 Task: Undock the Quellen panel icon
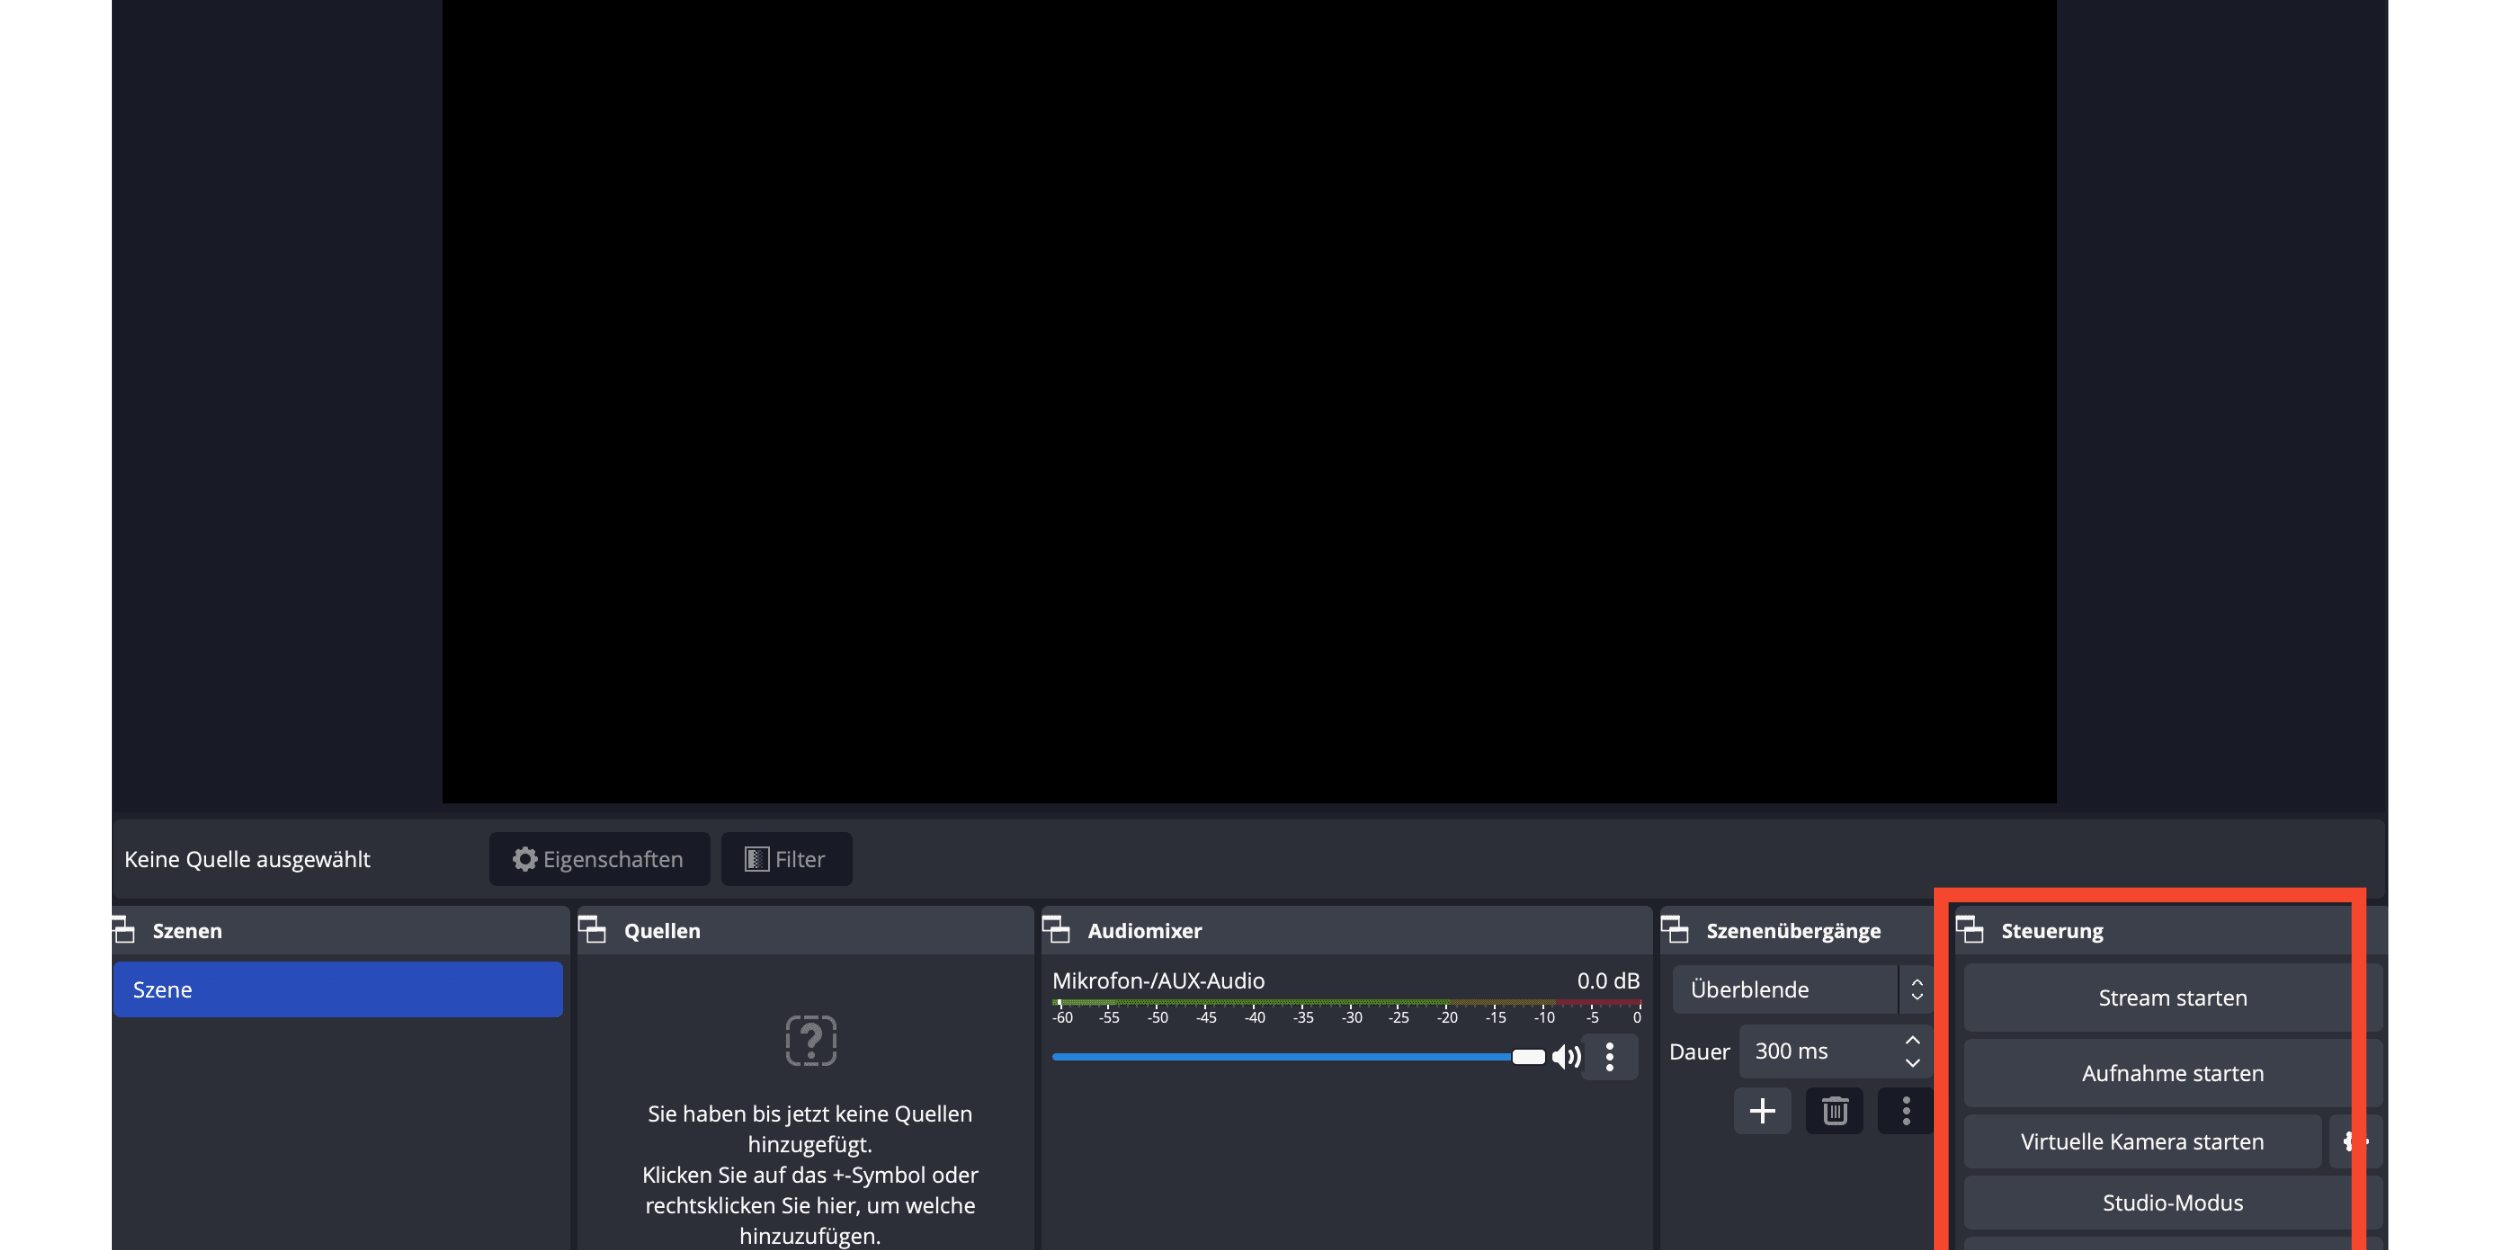(x=592, y=930)
